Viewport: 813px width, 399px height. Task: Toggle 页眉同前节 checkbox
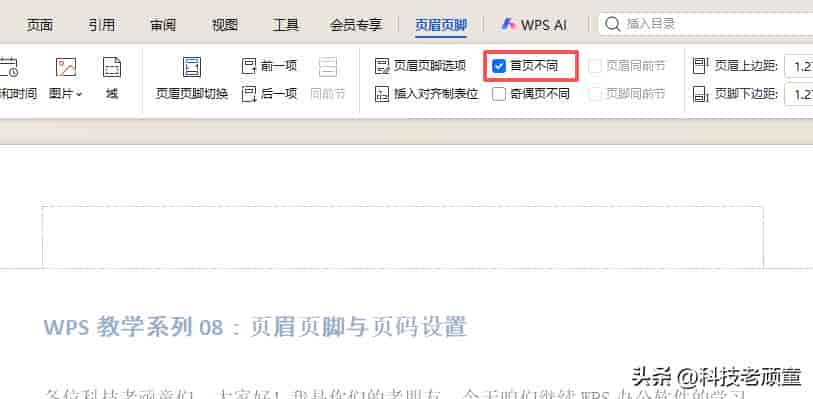[595, 66]
